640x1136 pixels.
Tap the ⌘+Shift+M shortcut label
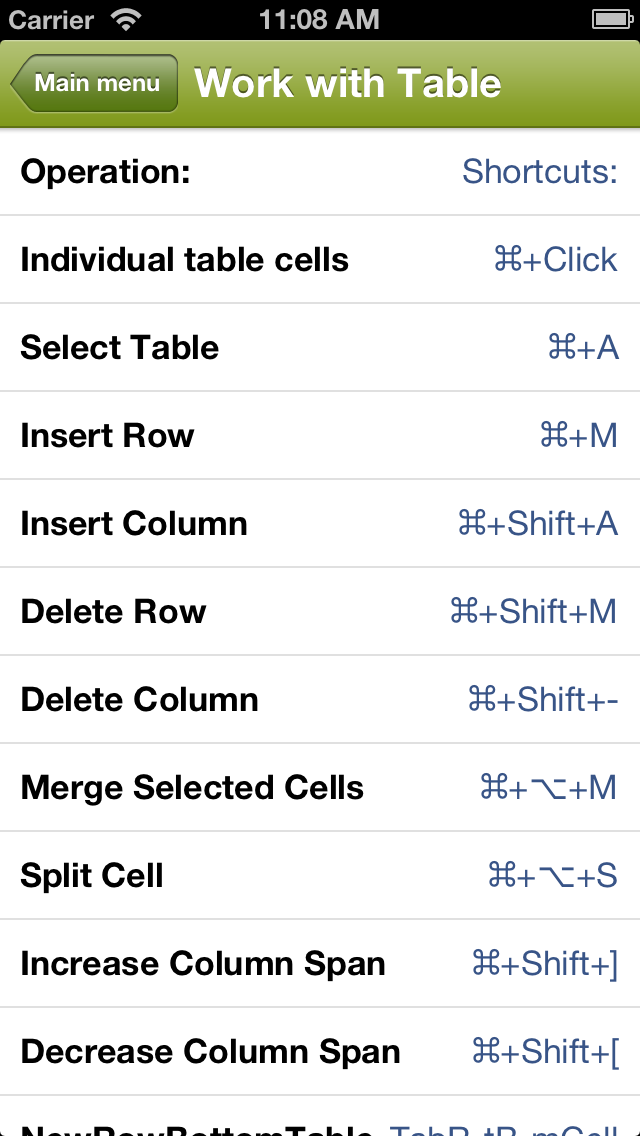533,612
